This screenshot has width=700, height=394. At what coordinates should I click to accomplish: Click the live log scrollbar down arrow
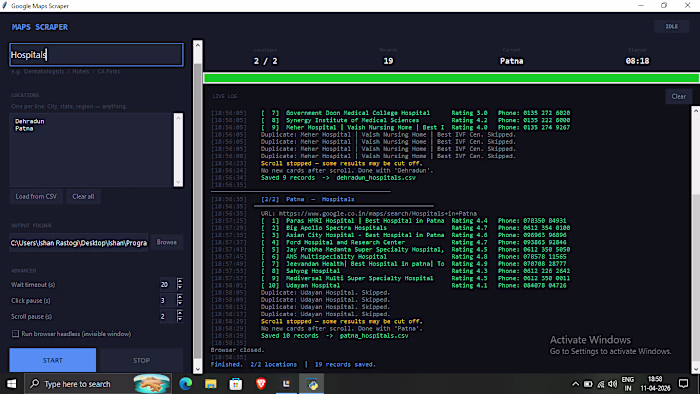click(x=696, y=369)
